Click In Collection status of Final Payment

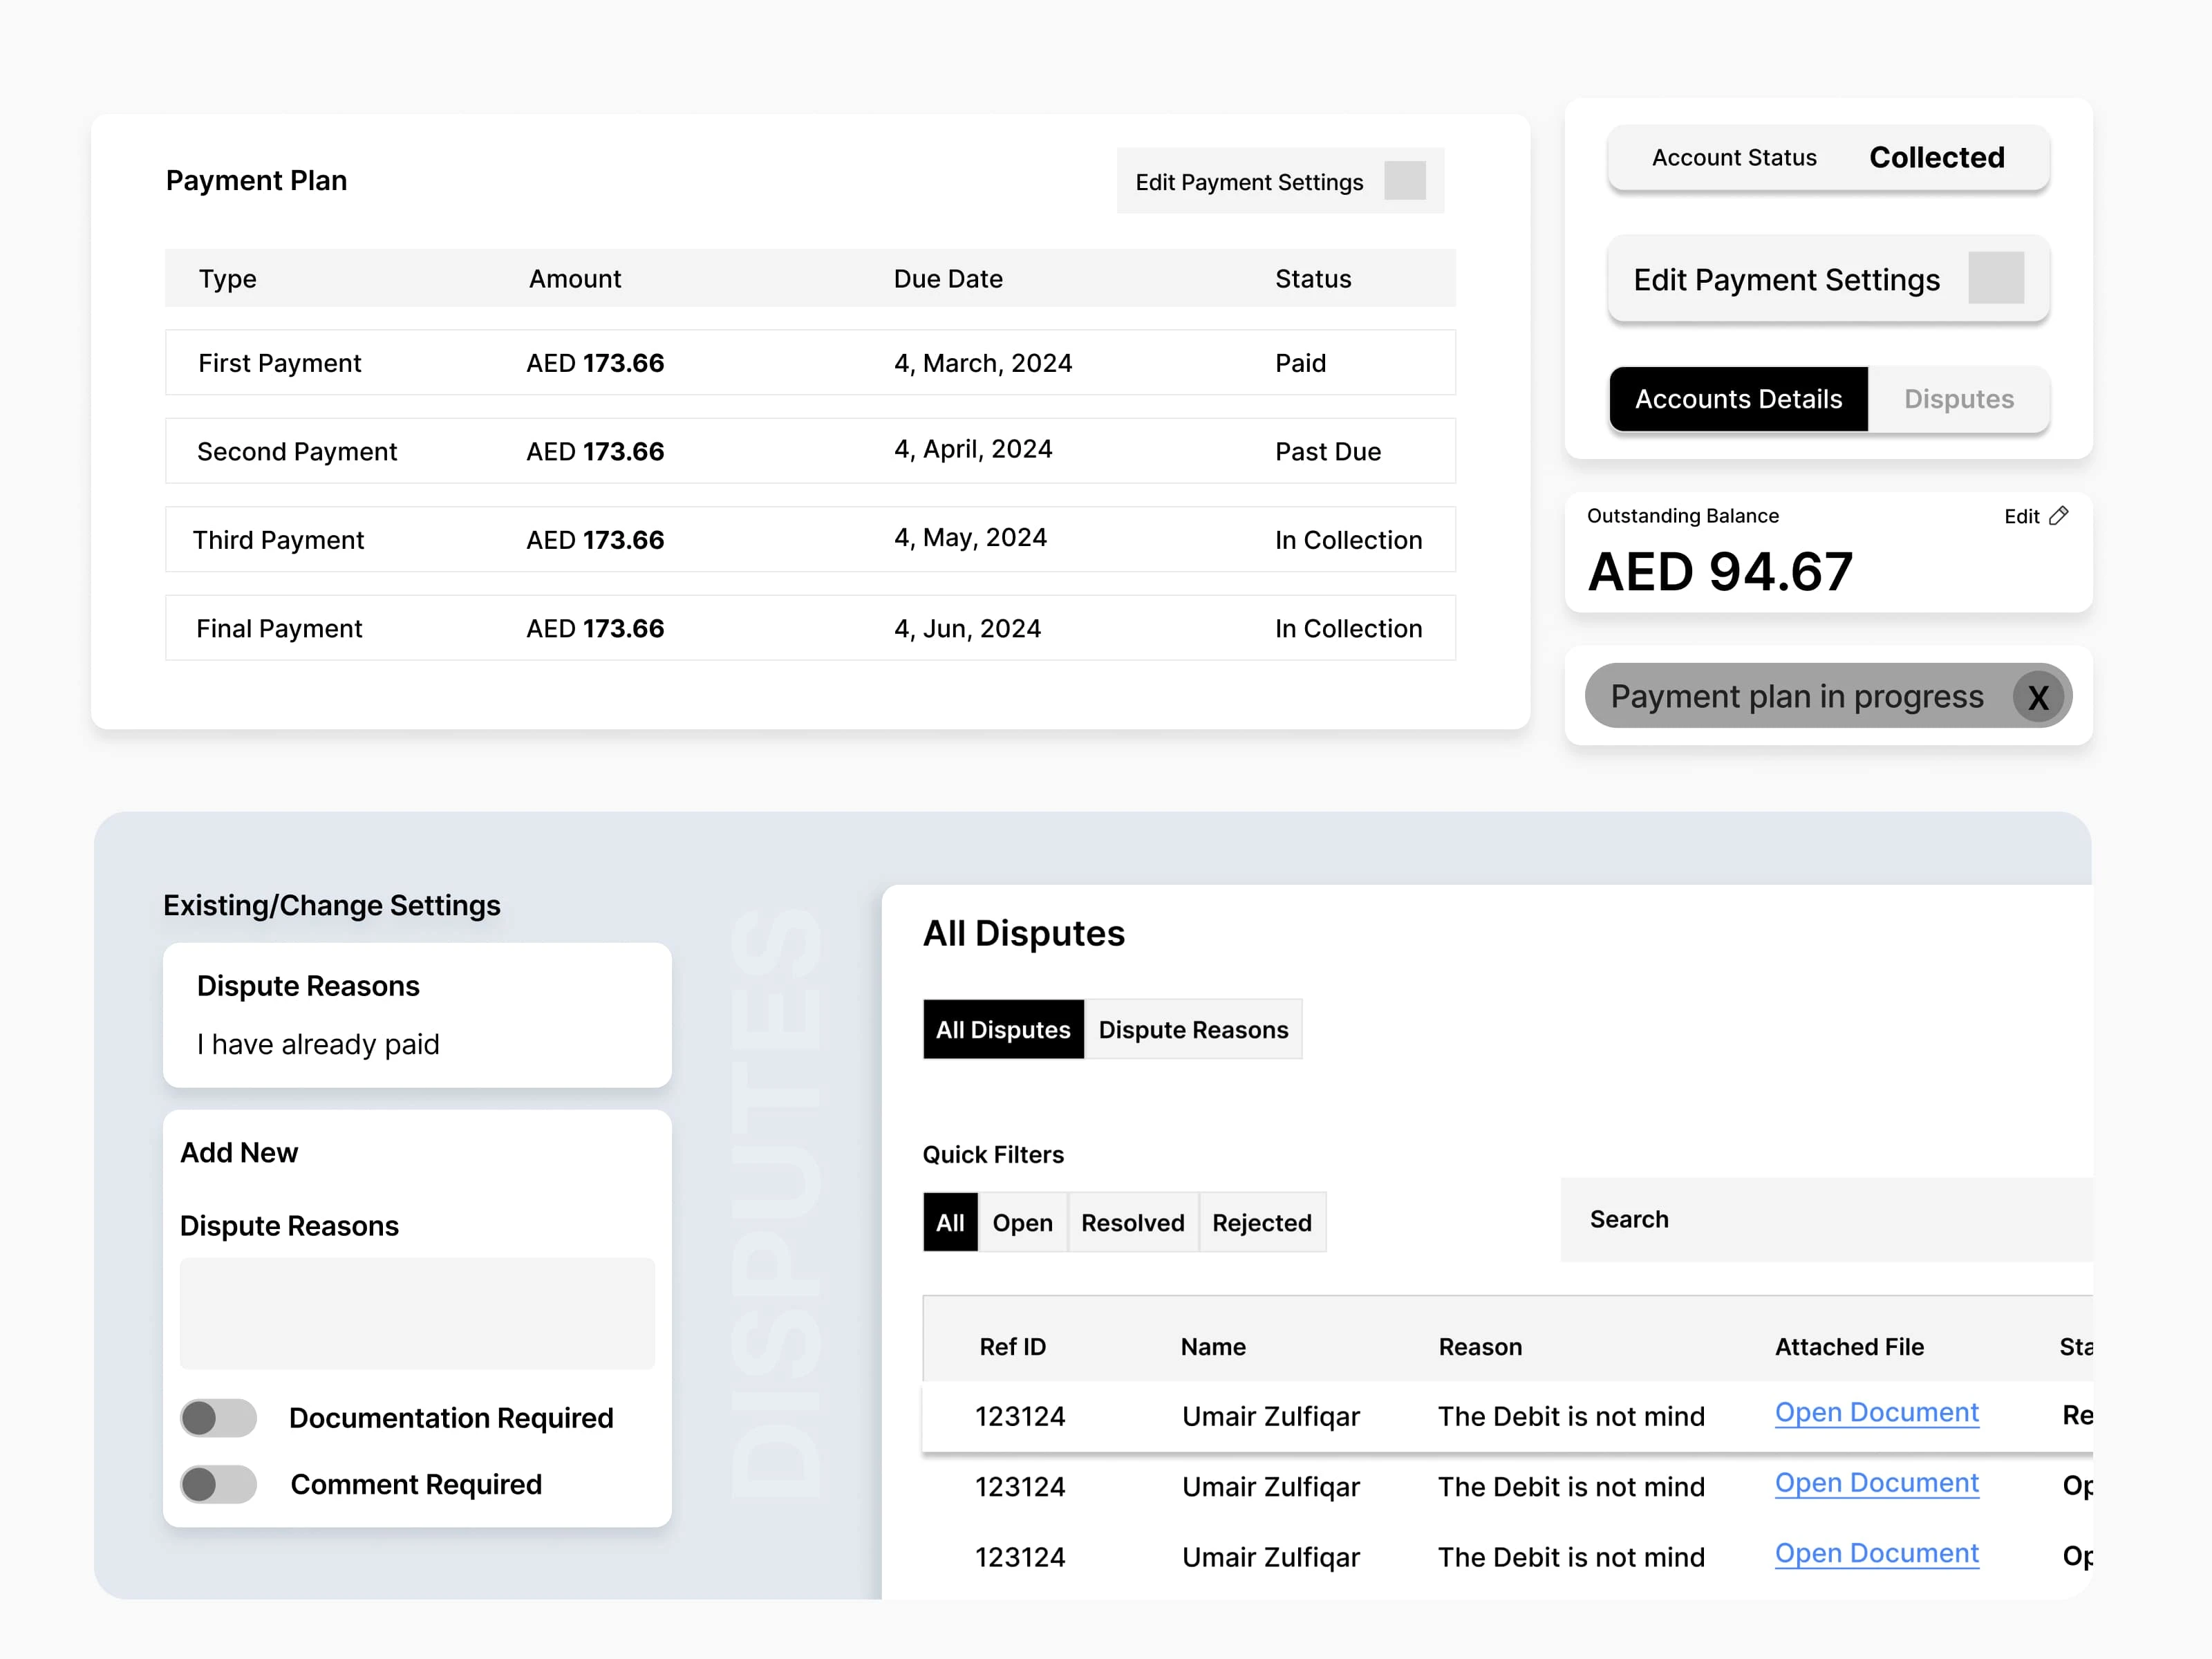1348,629
